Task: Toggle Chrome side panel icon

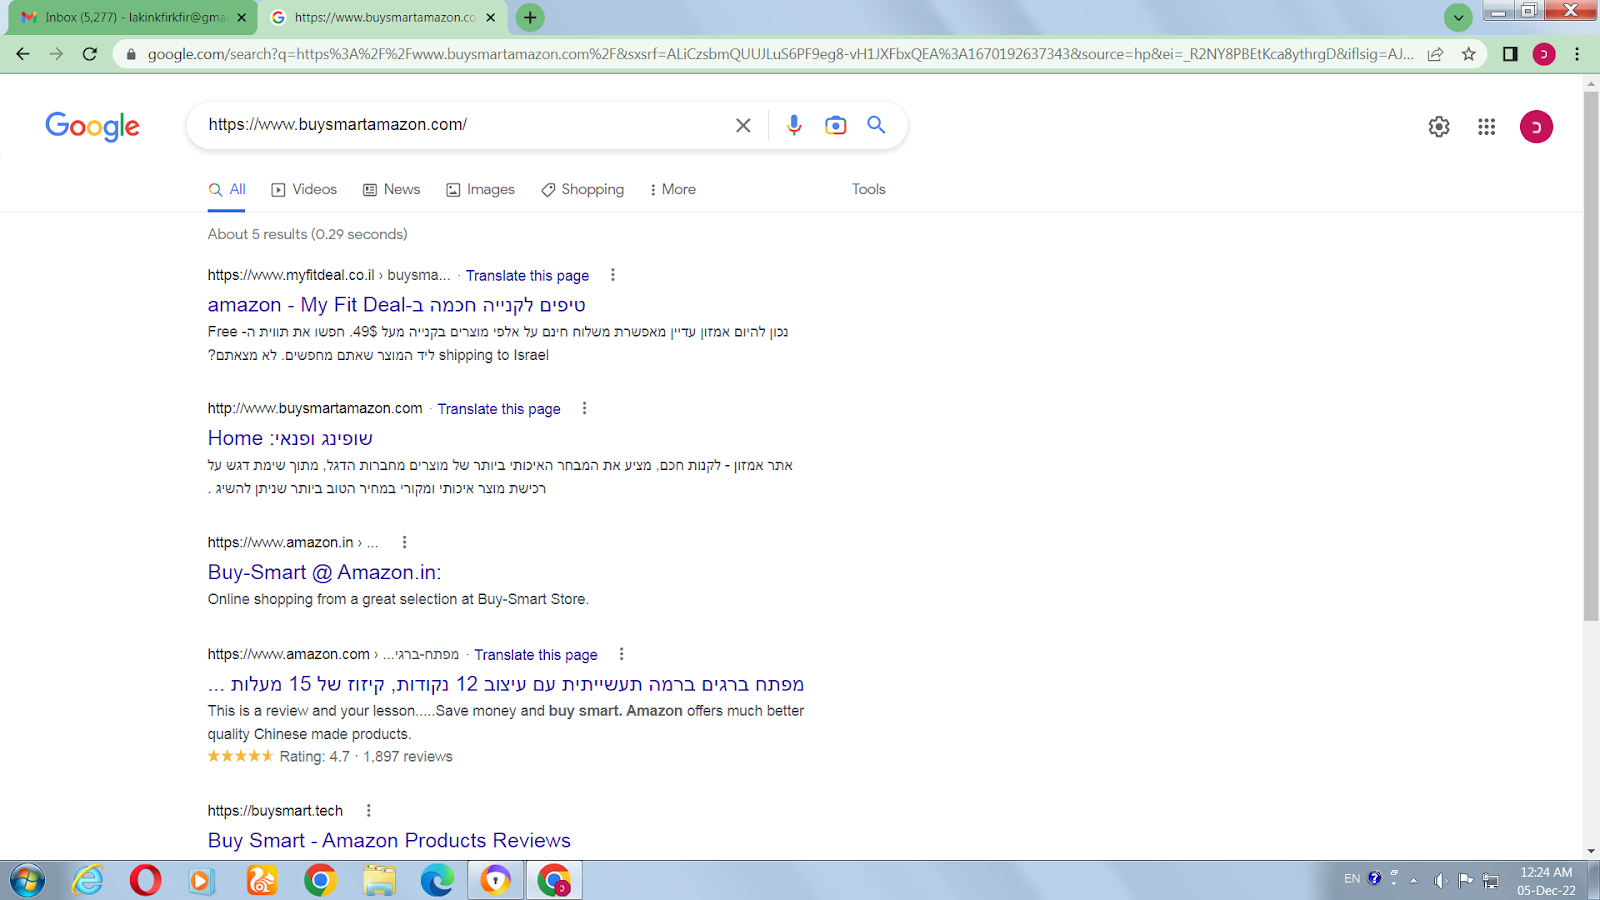Action: pos(1510,54)
